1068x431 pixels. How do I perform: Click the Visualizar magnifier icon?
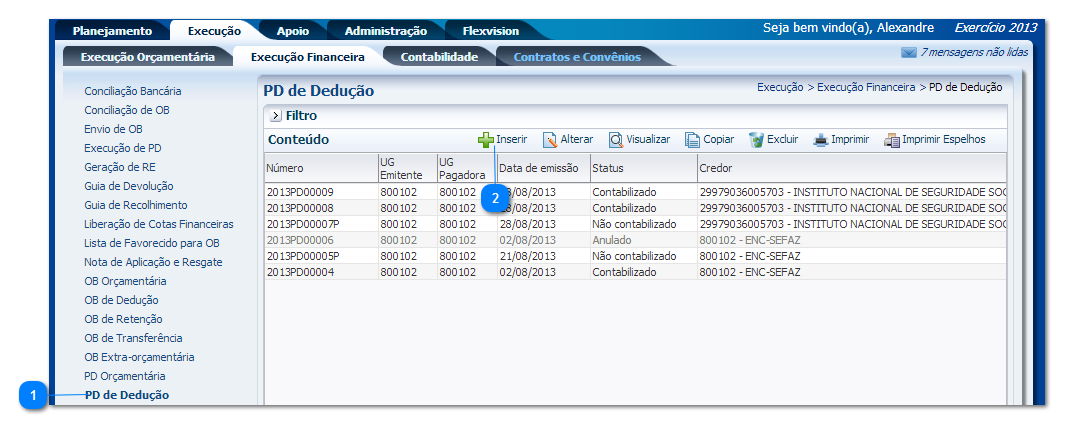pos(616,140)
